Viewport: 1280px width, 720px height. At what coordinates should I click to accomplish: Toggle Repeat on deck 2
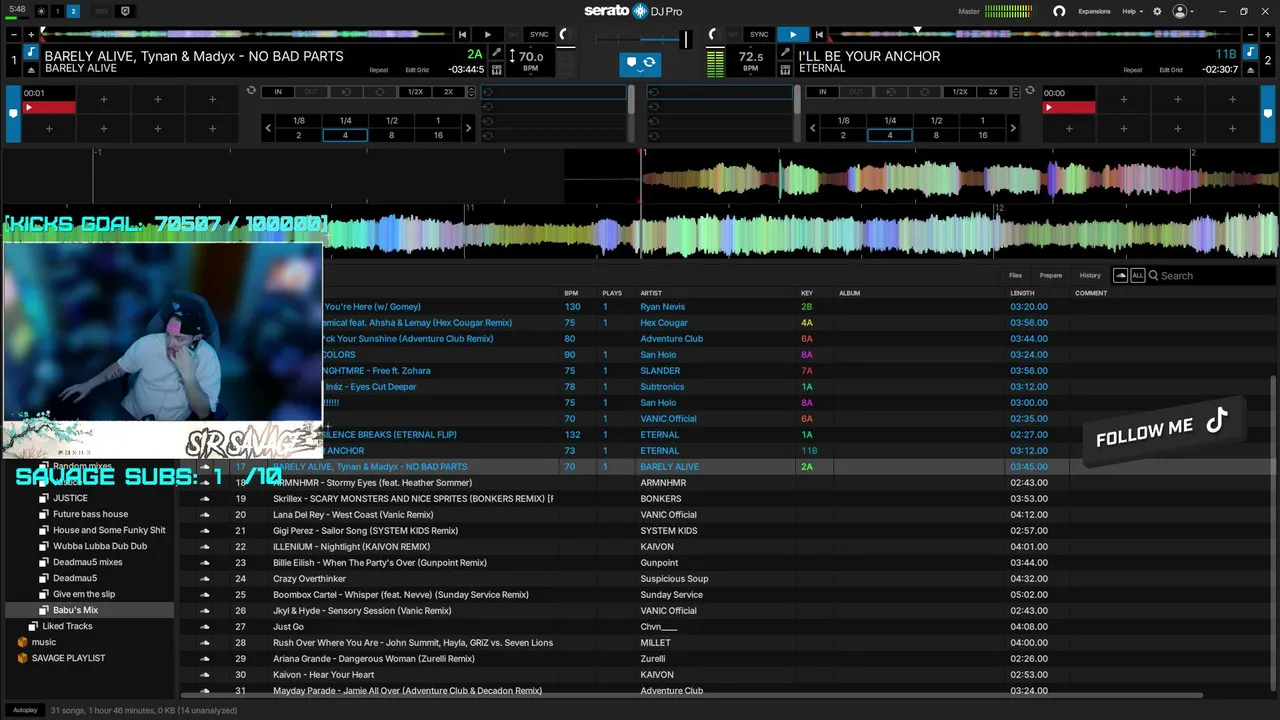pyautogui.click(x=1132, y=70)
